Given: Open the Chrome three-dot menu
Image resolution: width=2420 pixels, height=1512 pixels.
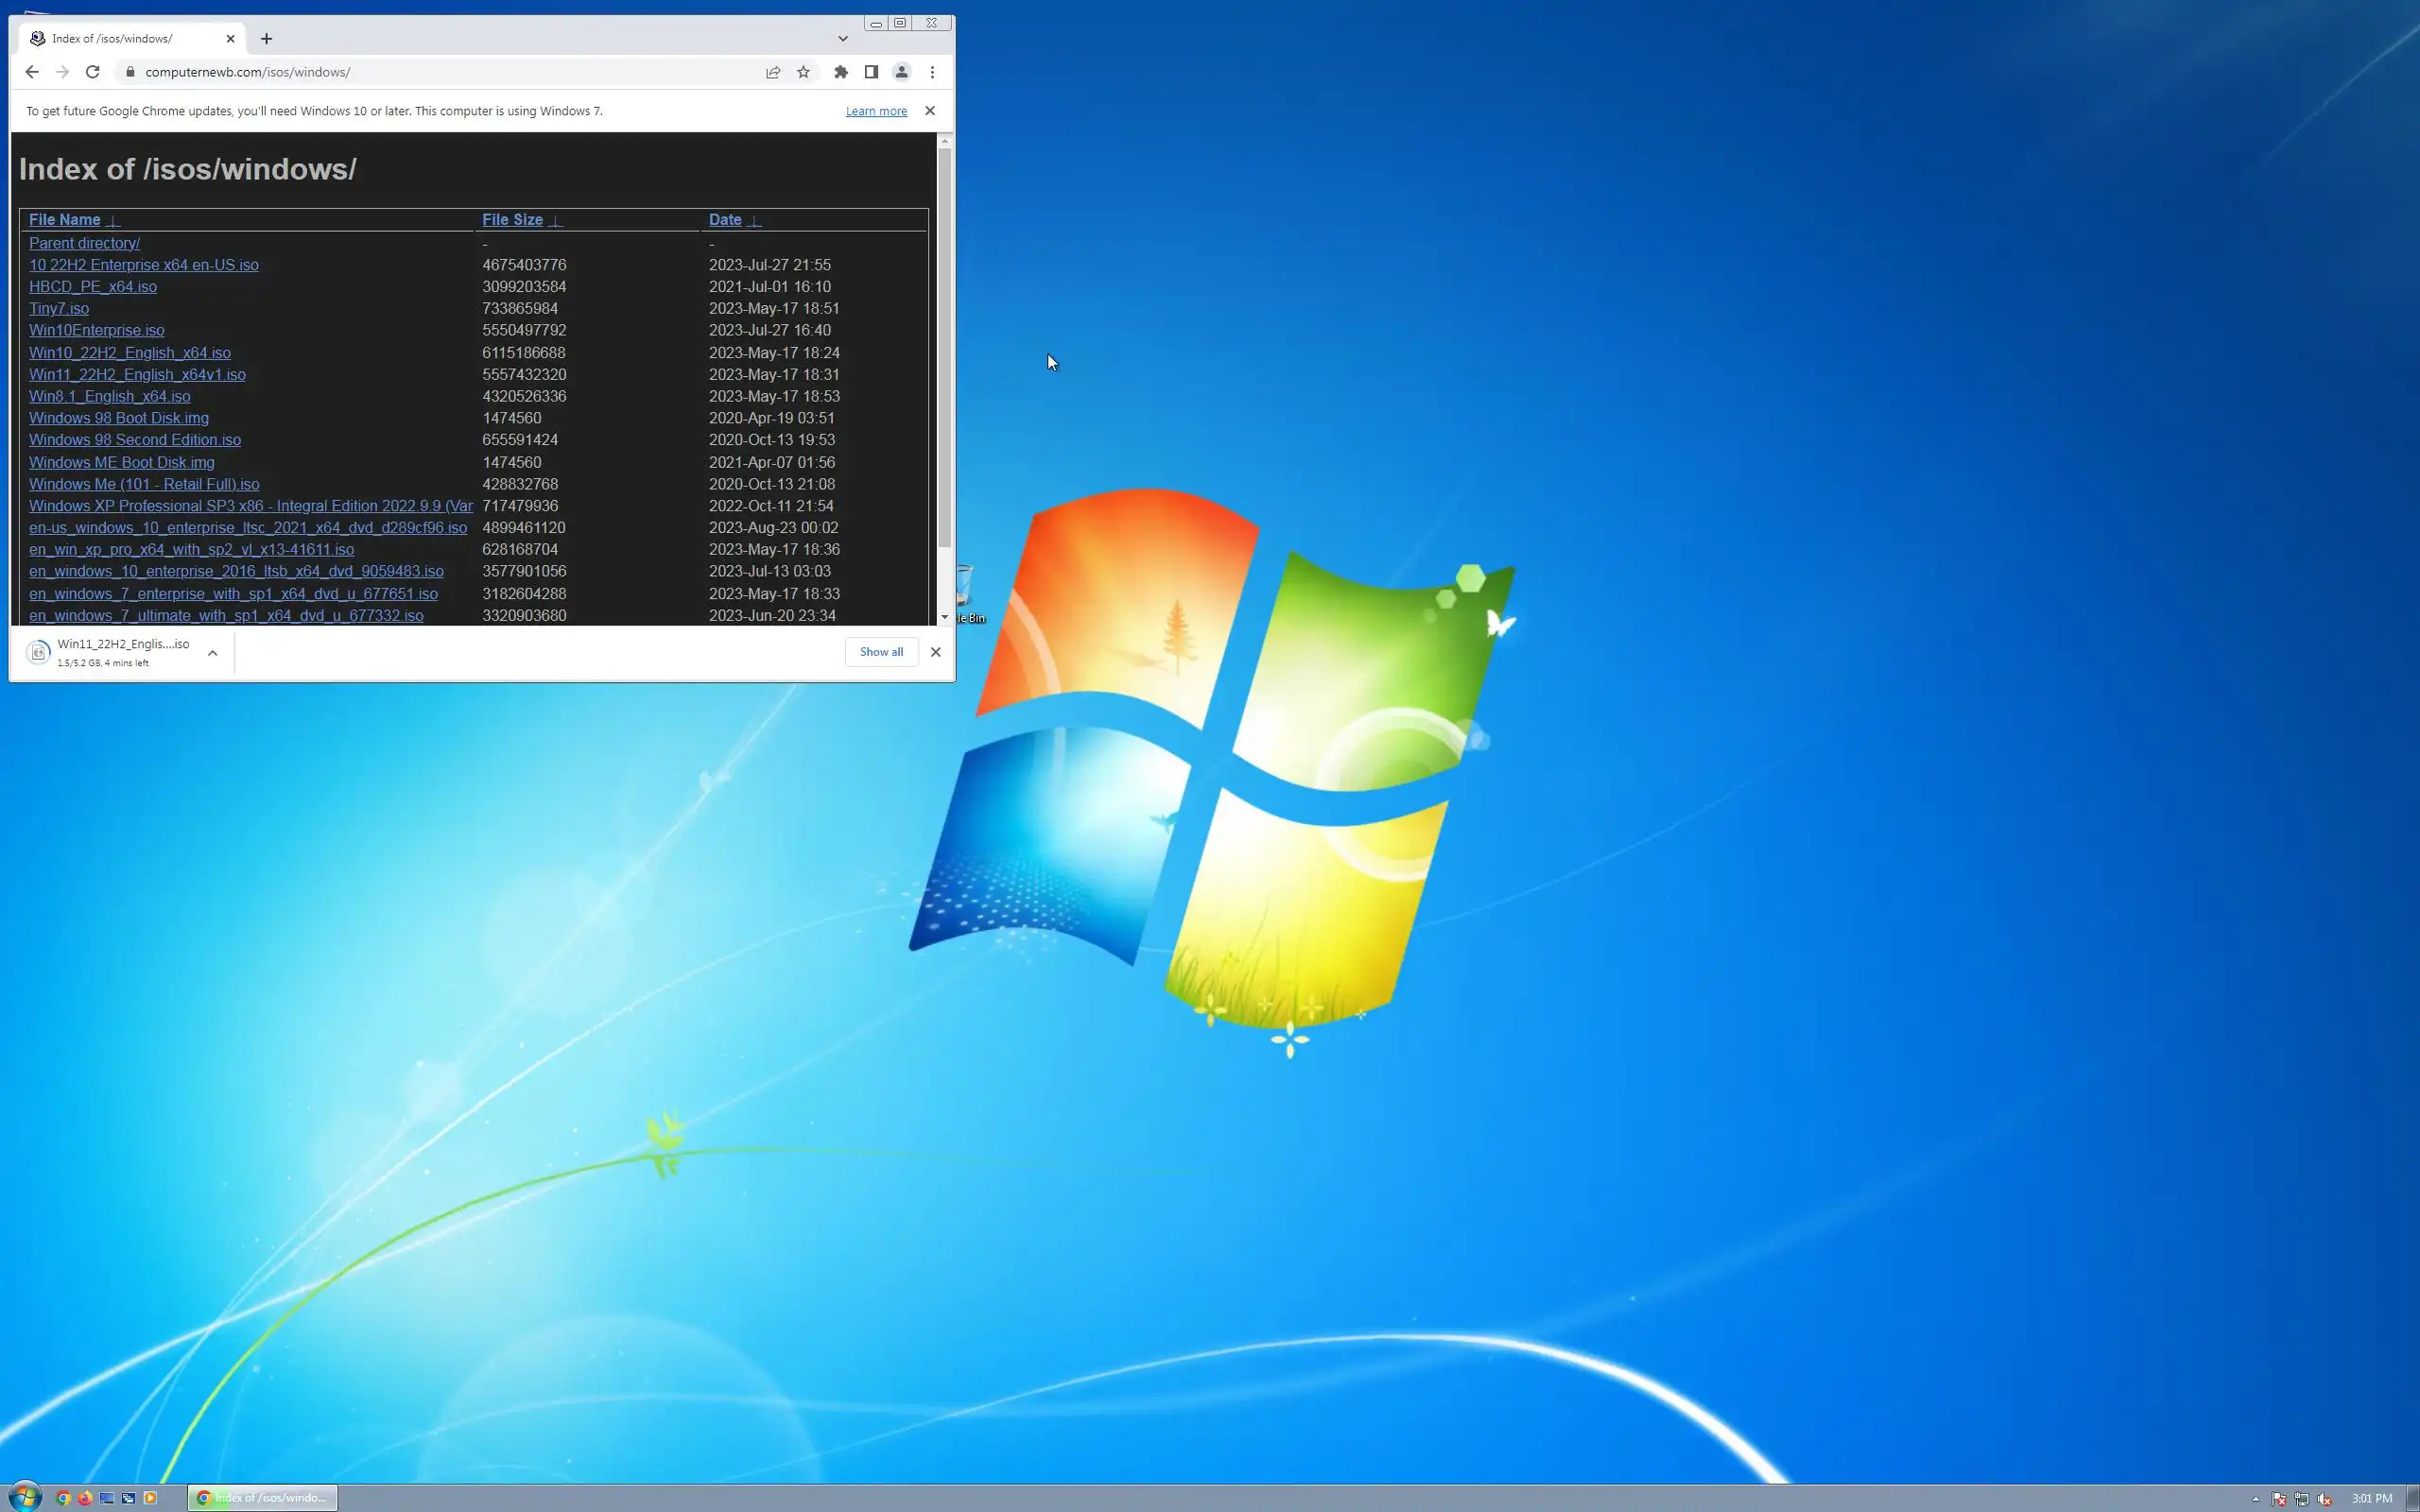Looking at the screenshot, I should coord(932,72).
